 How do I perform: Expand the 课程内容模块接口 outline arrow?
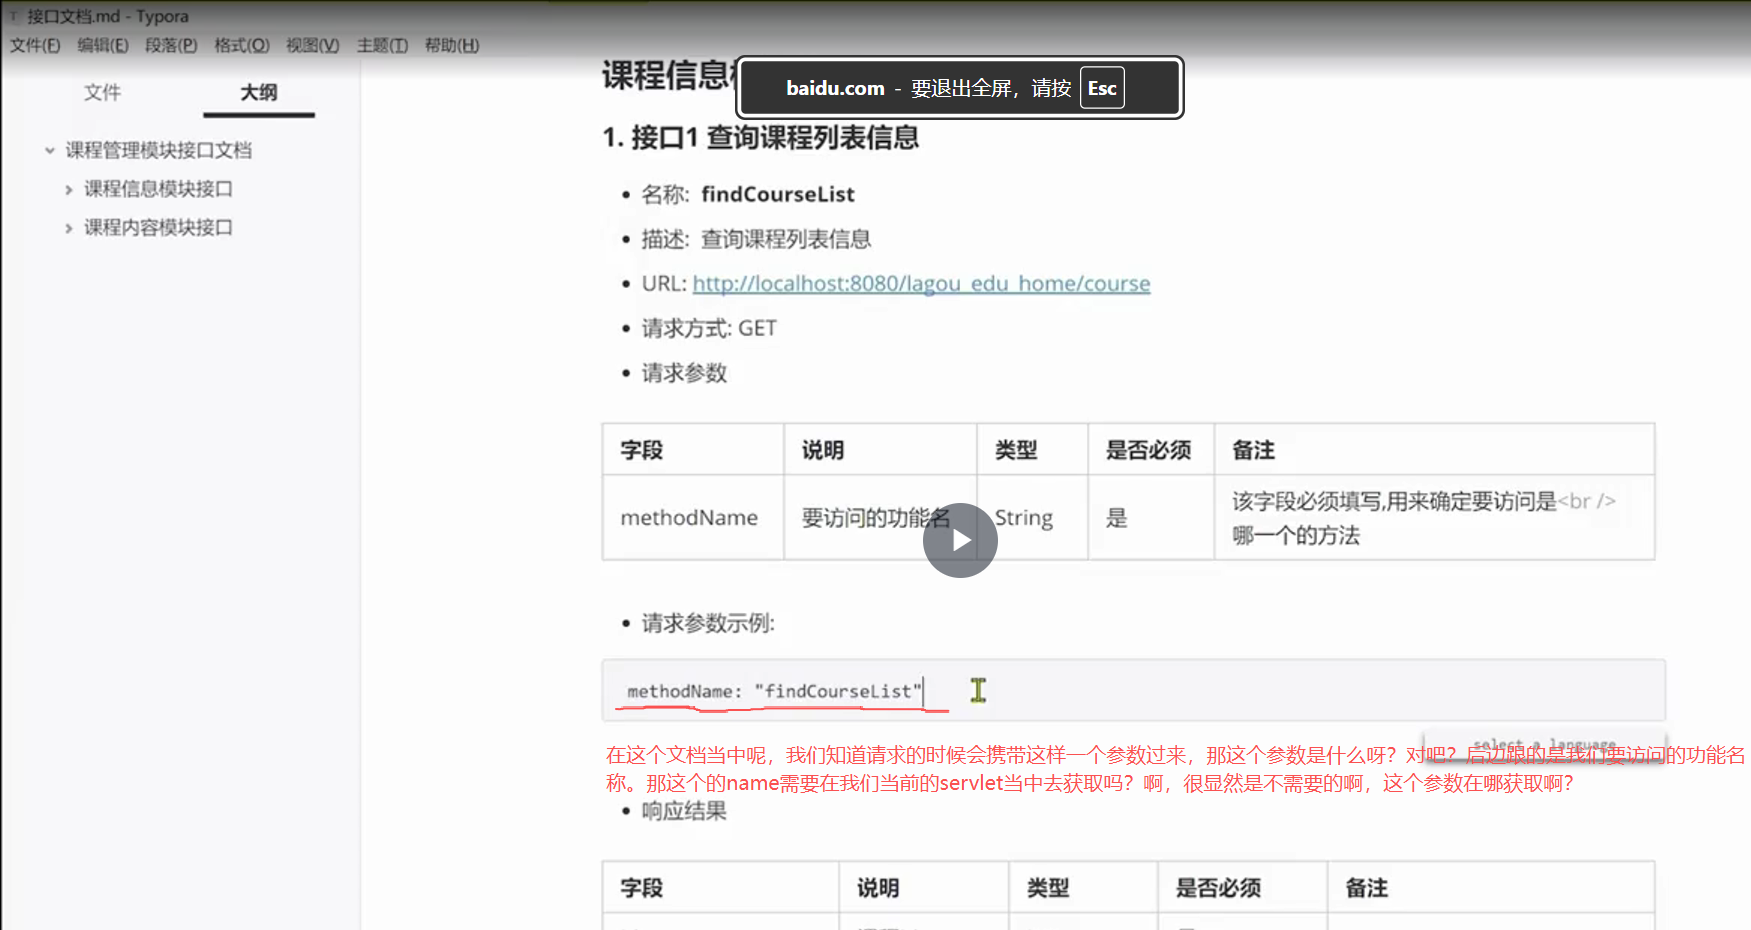(68, 228)
